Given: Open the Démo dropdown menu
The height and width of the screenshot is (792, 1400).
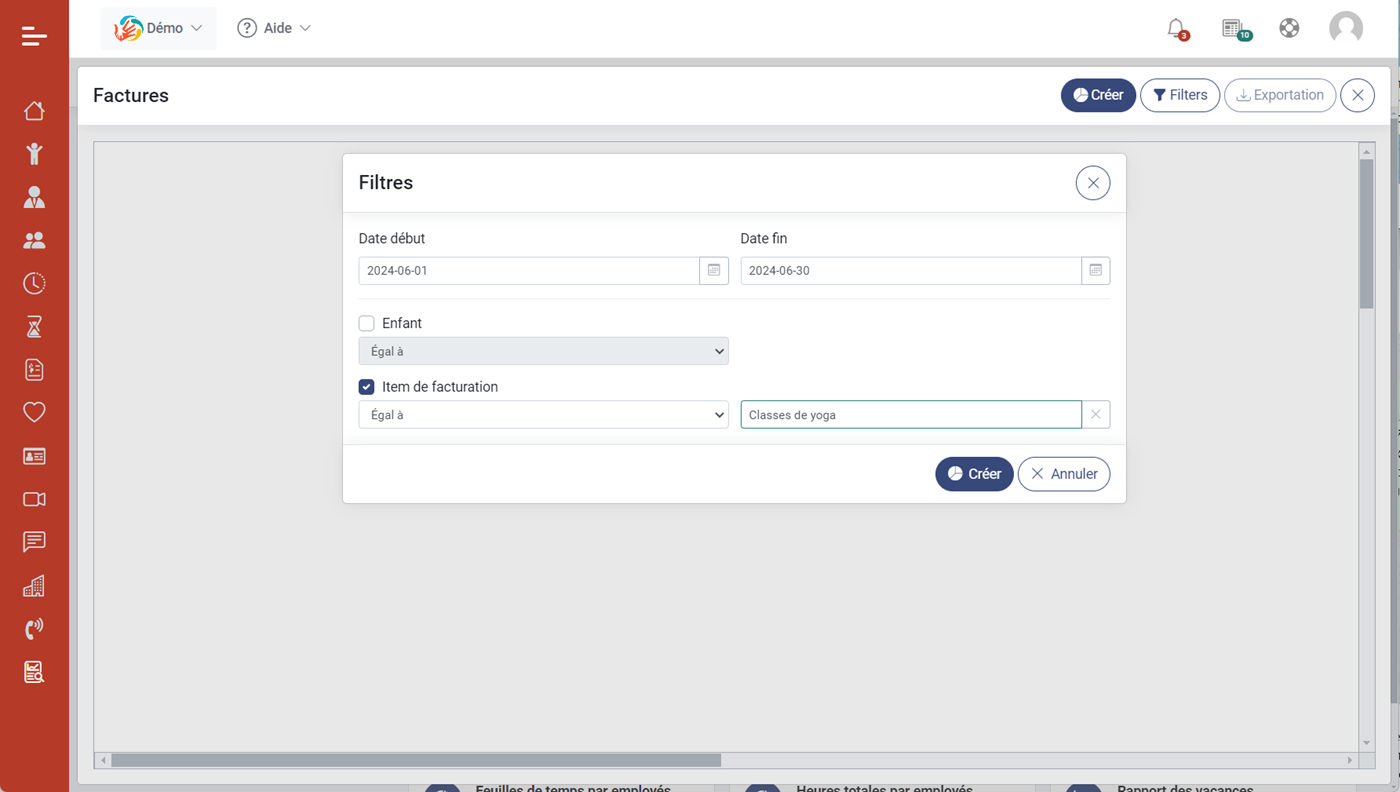Looking at the screenshot, I should coord(159,28).
